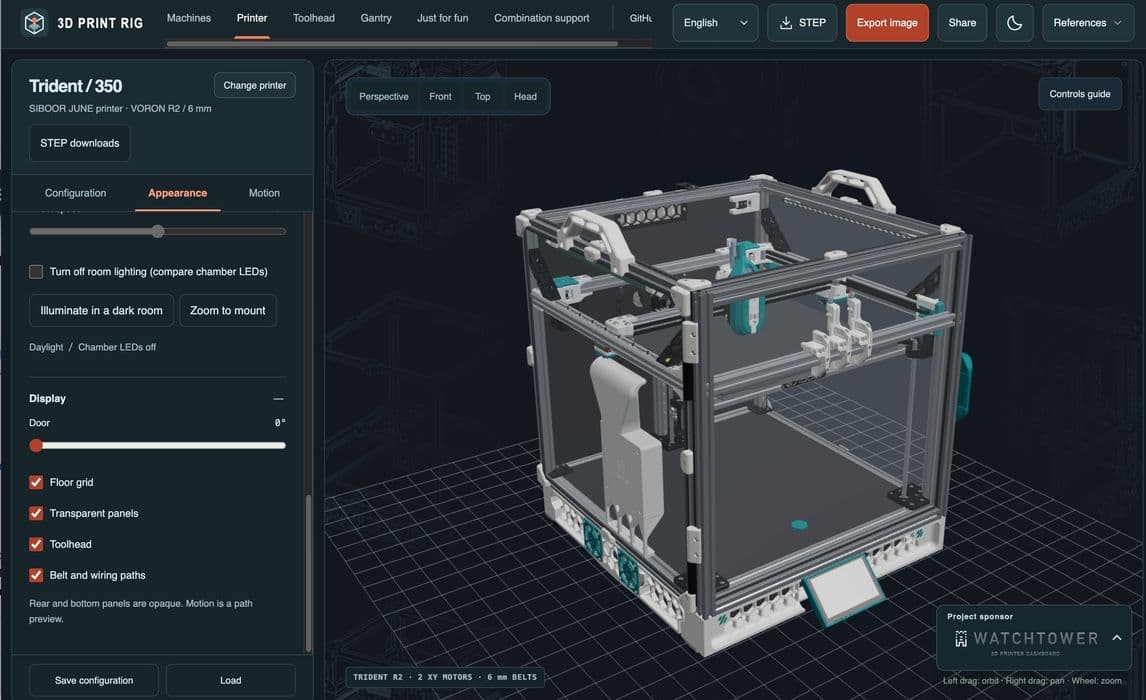Click the STEP download button in header
1146x700 pixels.
pyautogui.click(x=802, y=23)
